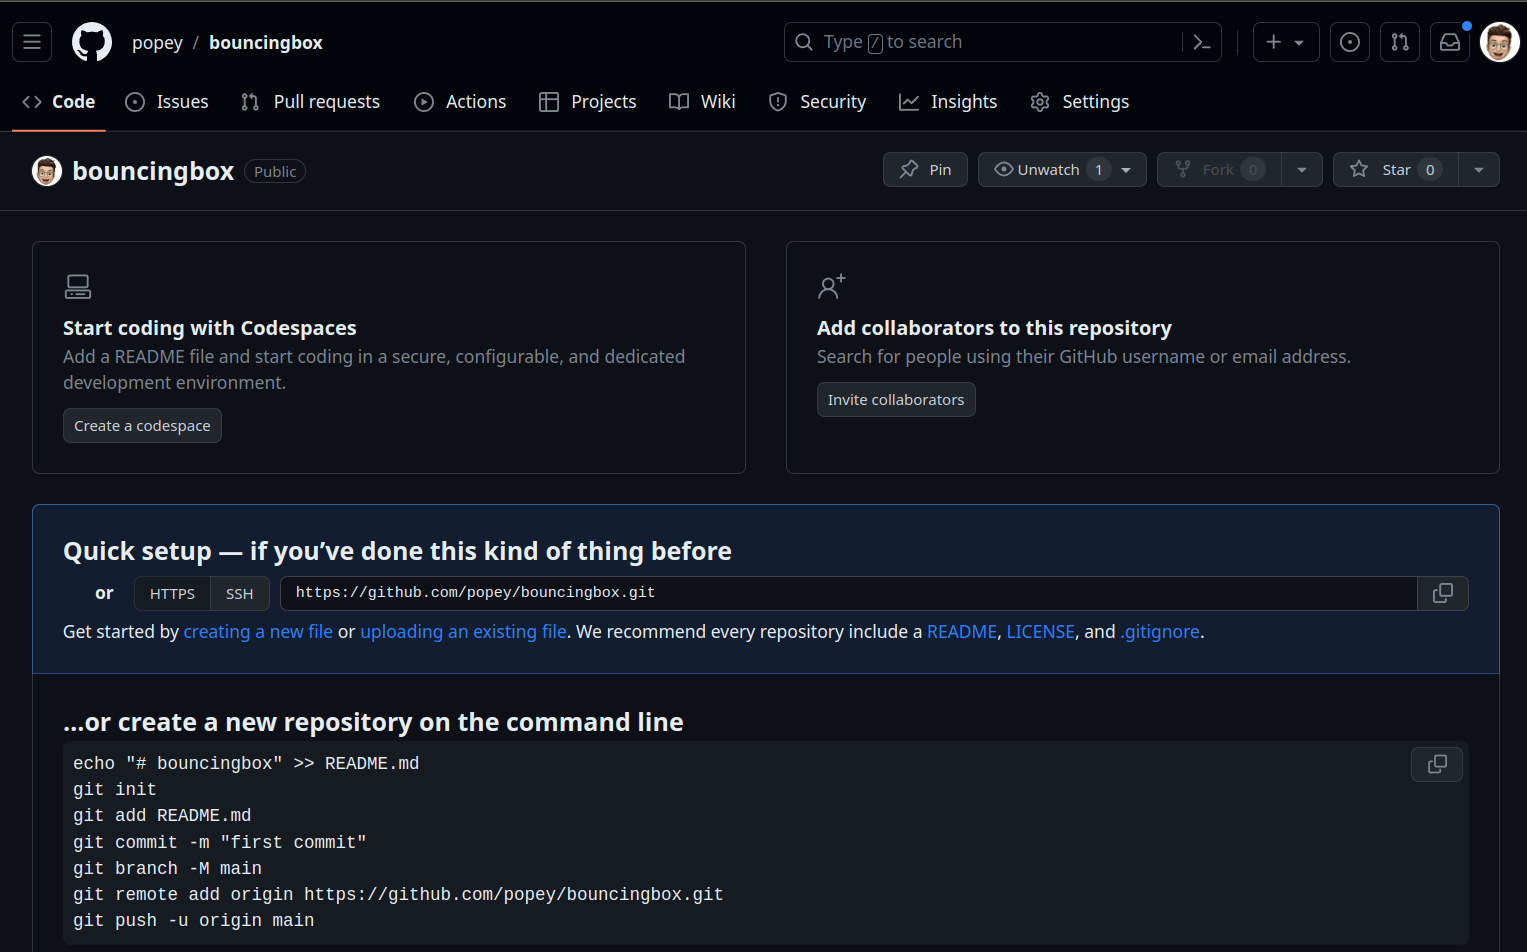Screen dimensions: 1527x952
Task: Click Create a codespace button
Action: tap(142, 426)
